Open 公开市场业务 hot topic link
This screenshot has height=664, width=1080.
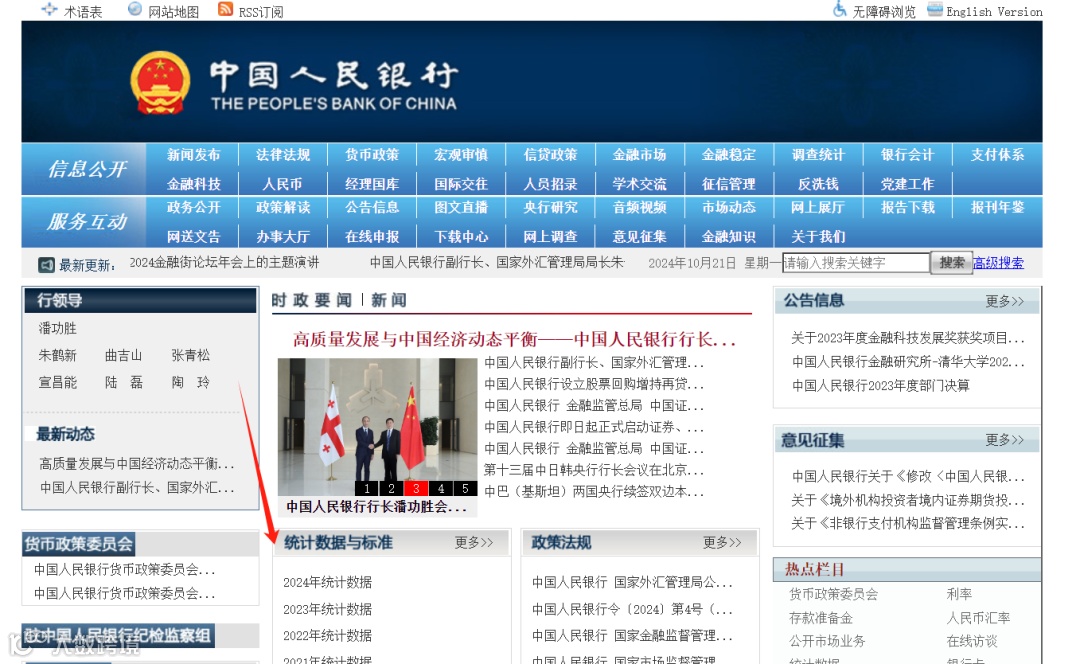coord(827,641)
